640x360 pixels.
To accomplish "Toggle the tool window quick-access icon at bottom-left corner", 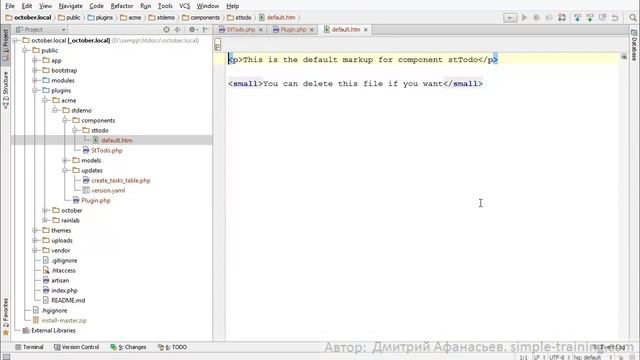I will pyautogui.click(x=6, y=357).
